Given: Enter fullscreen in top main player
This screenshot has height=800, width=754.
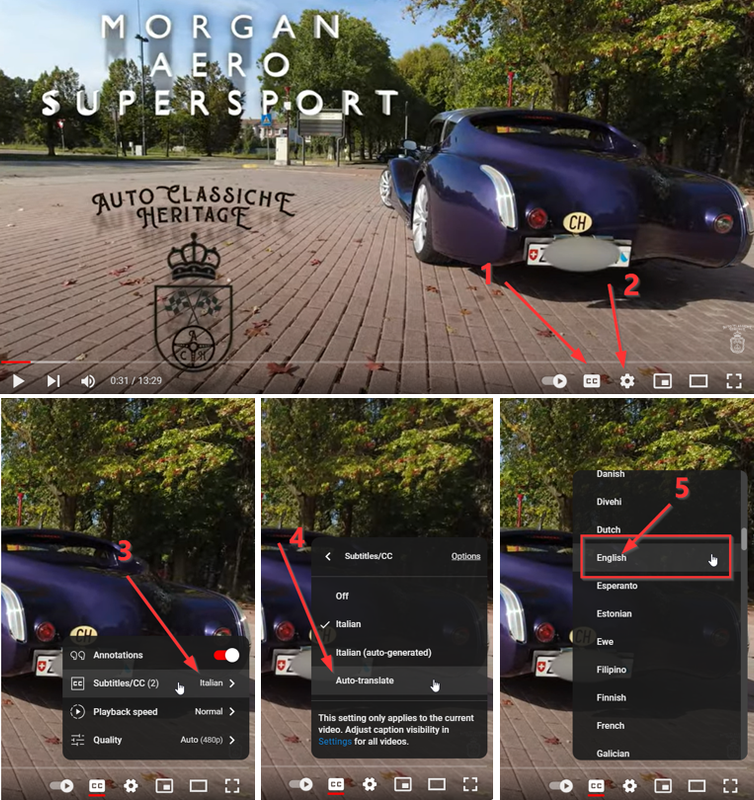Looking at the screenshot, I should click(x=734, y=381).
